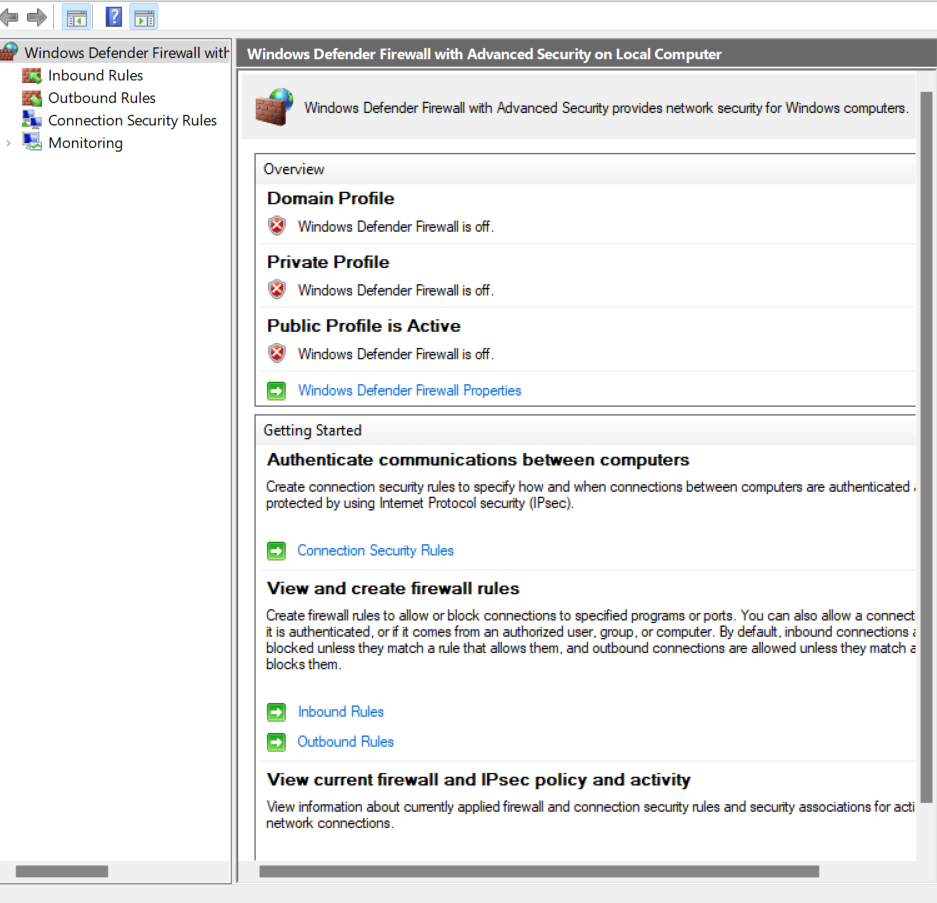Select Inbound Rules in the left tree
Image resolution: width=937 pixels, height=903 pixels.
[96, 75]
